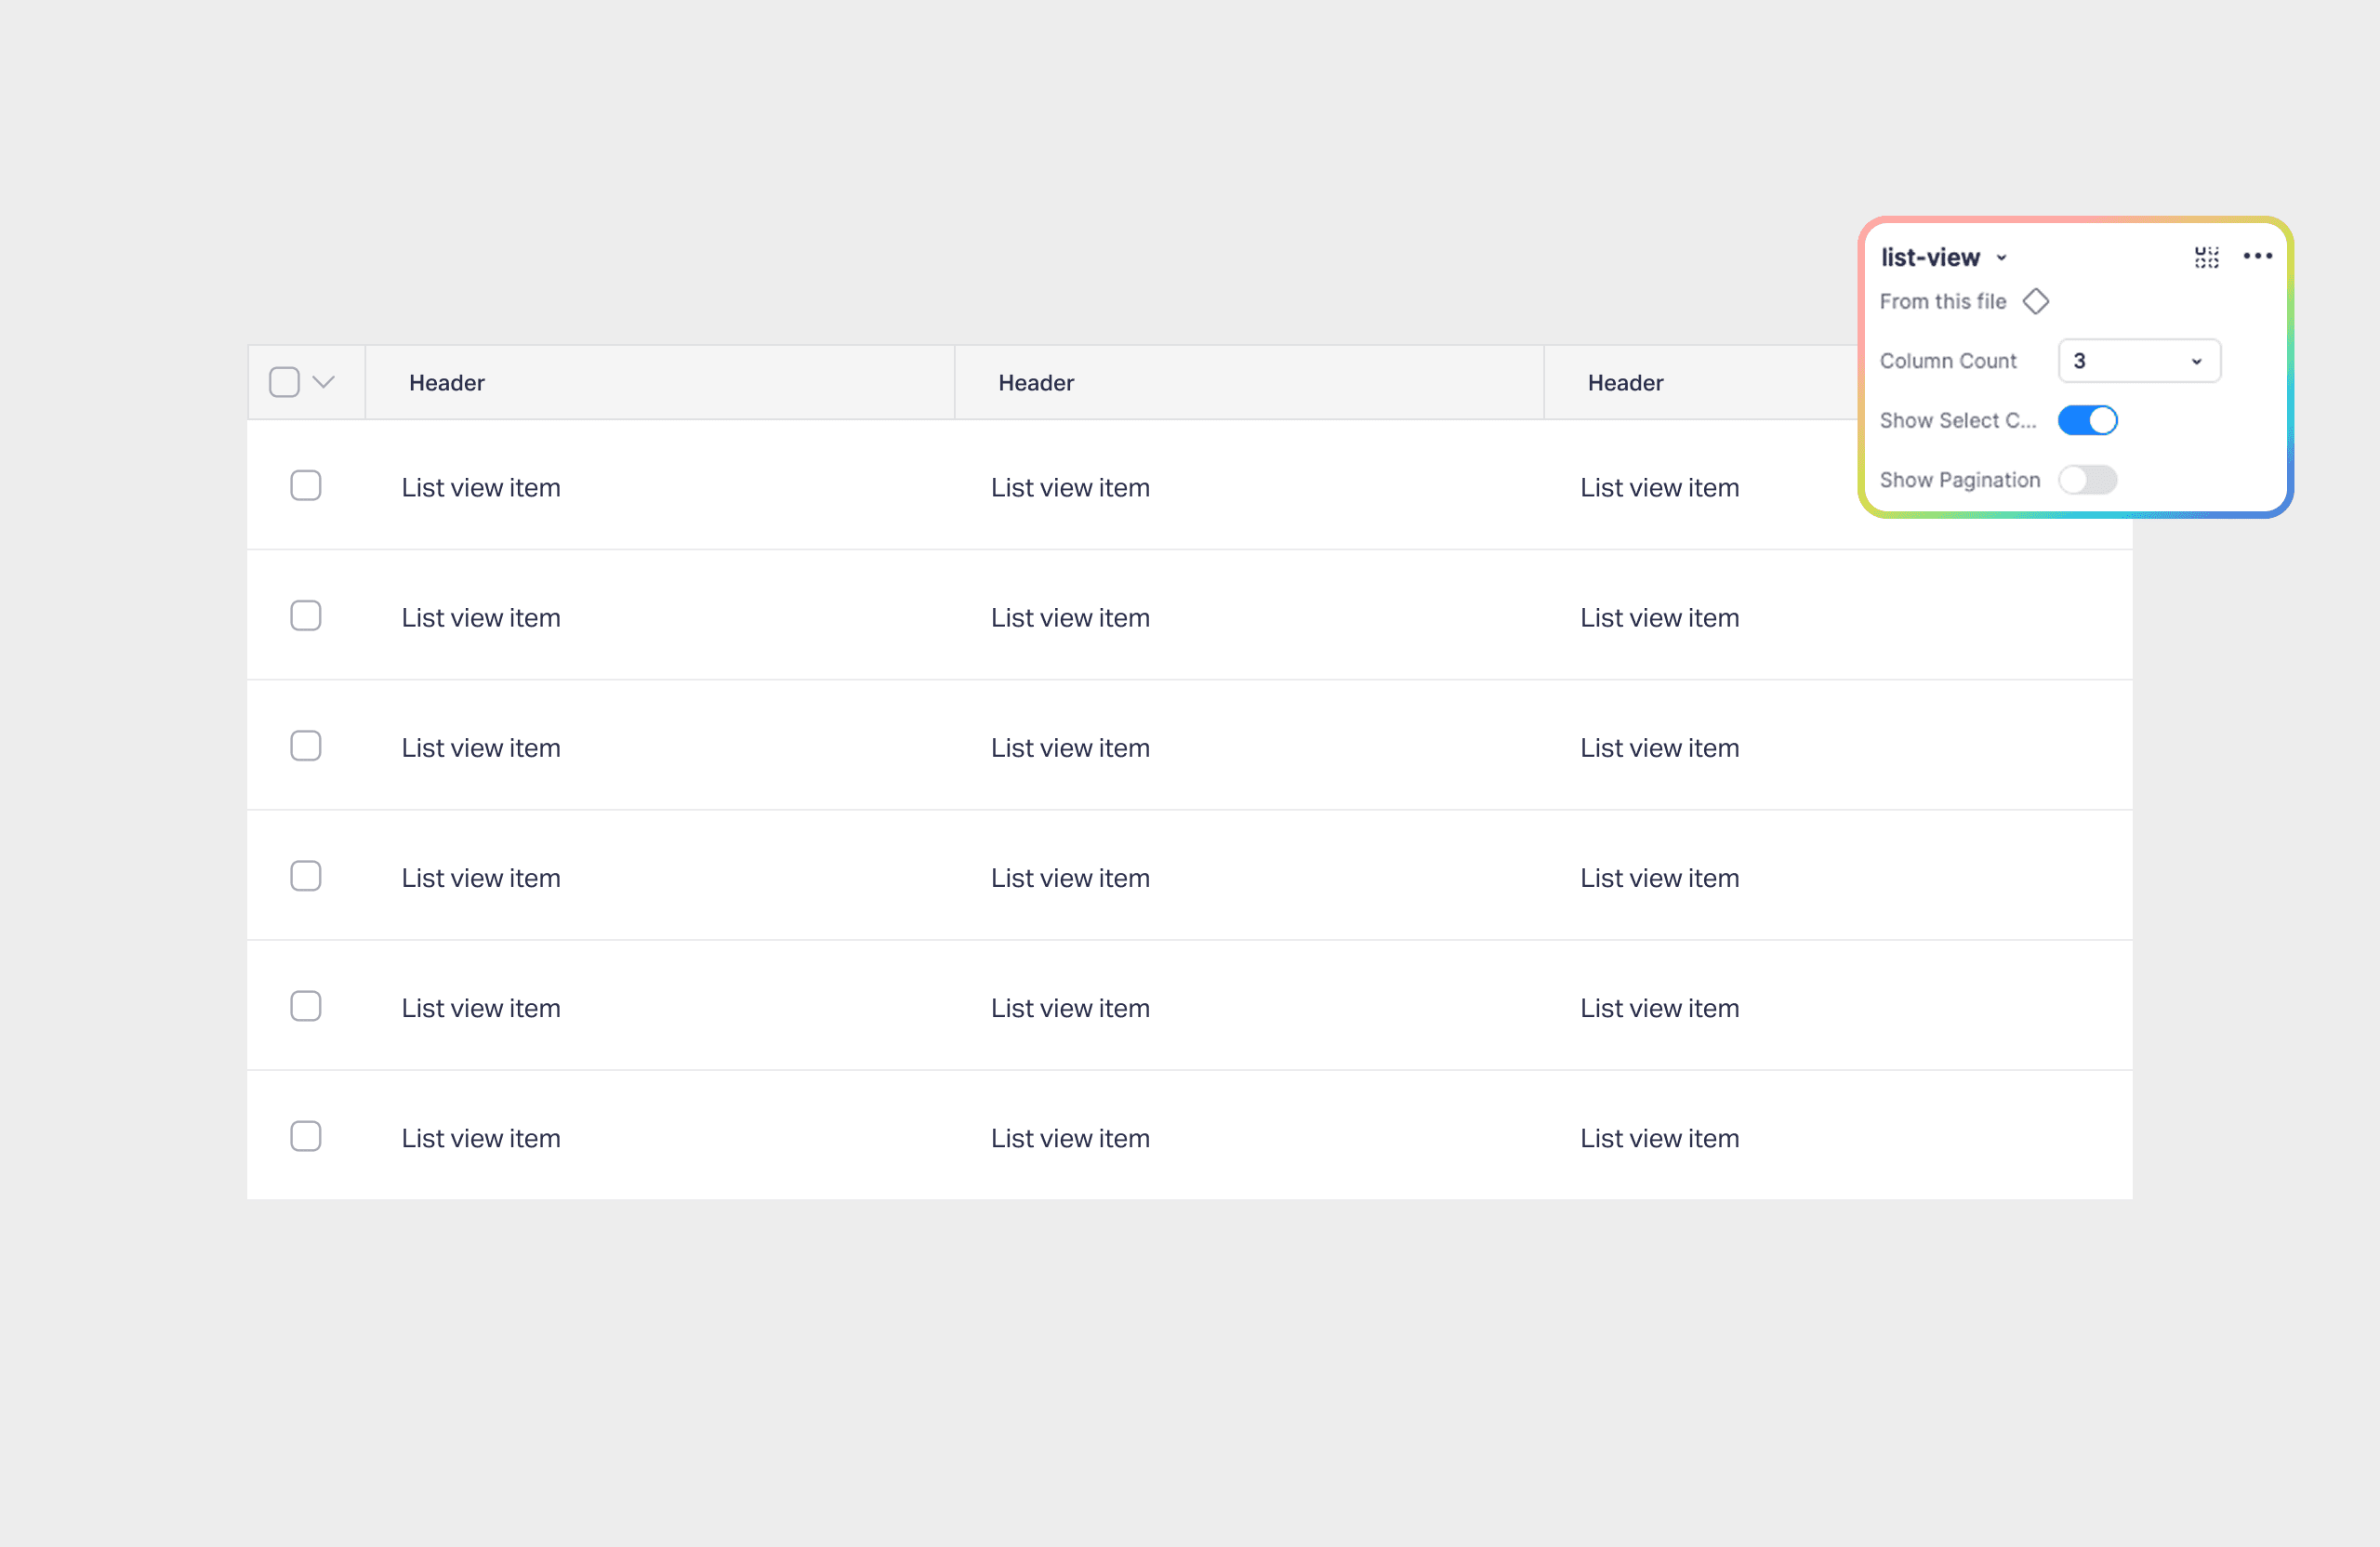Click the component properties grid icon

click(x=2206, y=257)
